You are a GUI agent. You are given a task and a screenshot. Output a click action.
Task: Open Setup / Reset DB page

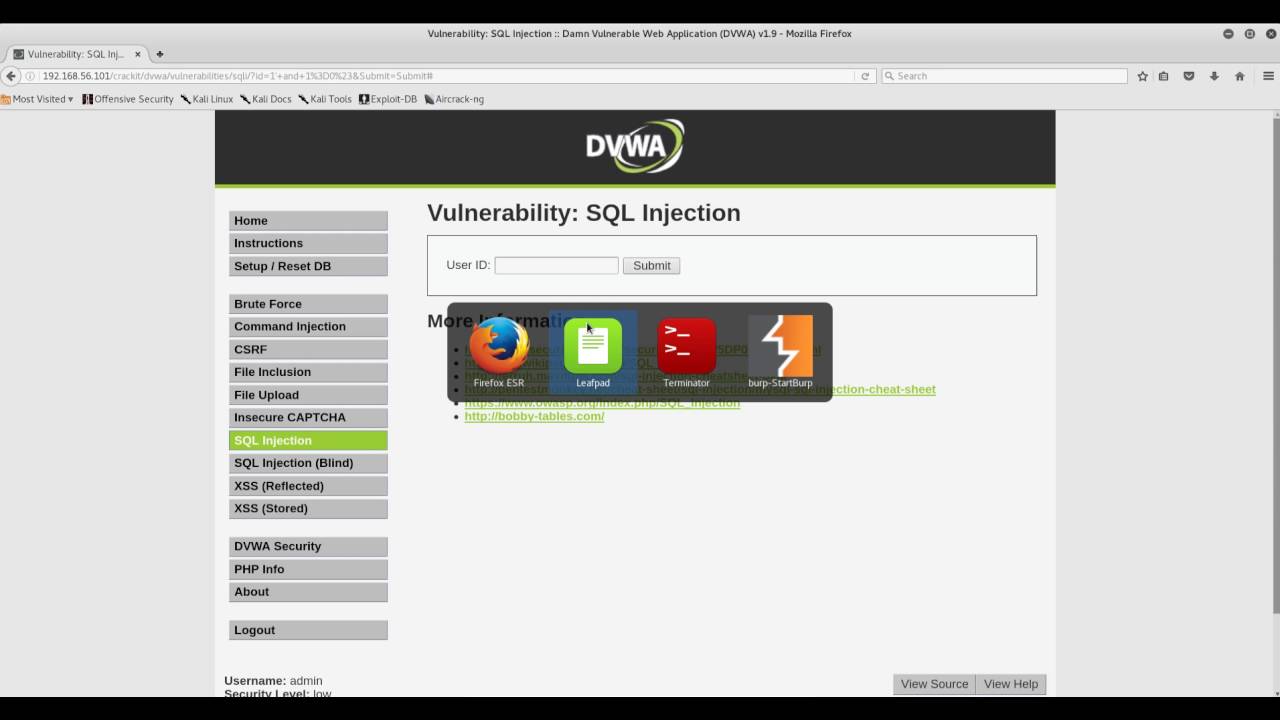308,266
